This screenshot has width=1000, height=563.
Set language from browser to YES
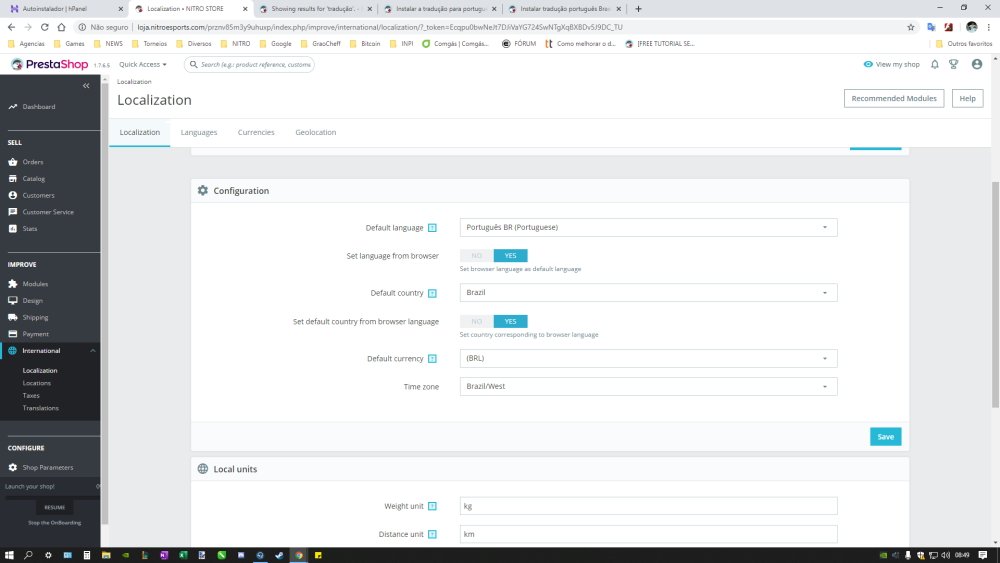[510, 256]
